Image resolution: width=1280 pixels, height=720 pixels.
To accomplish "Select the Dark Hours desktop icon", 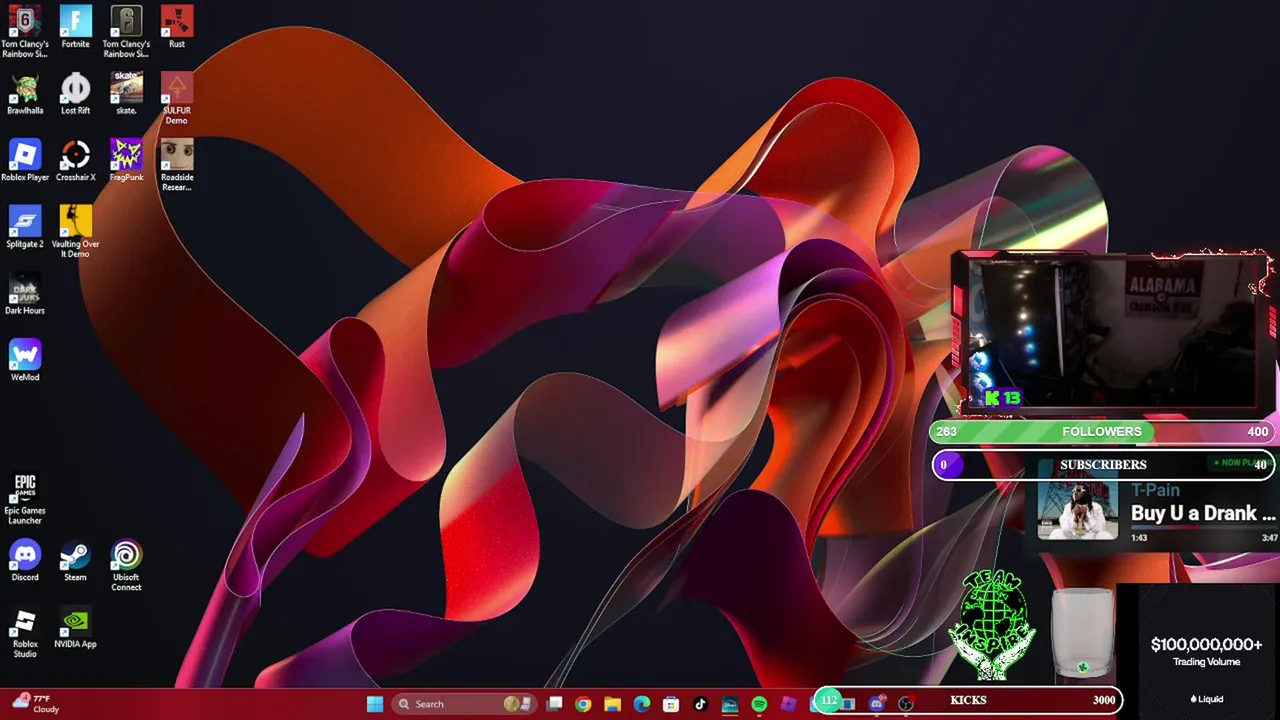I will [x=25, y=294].
